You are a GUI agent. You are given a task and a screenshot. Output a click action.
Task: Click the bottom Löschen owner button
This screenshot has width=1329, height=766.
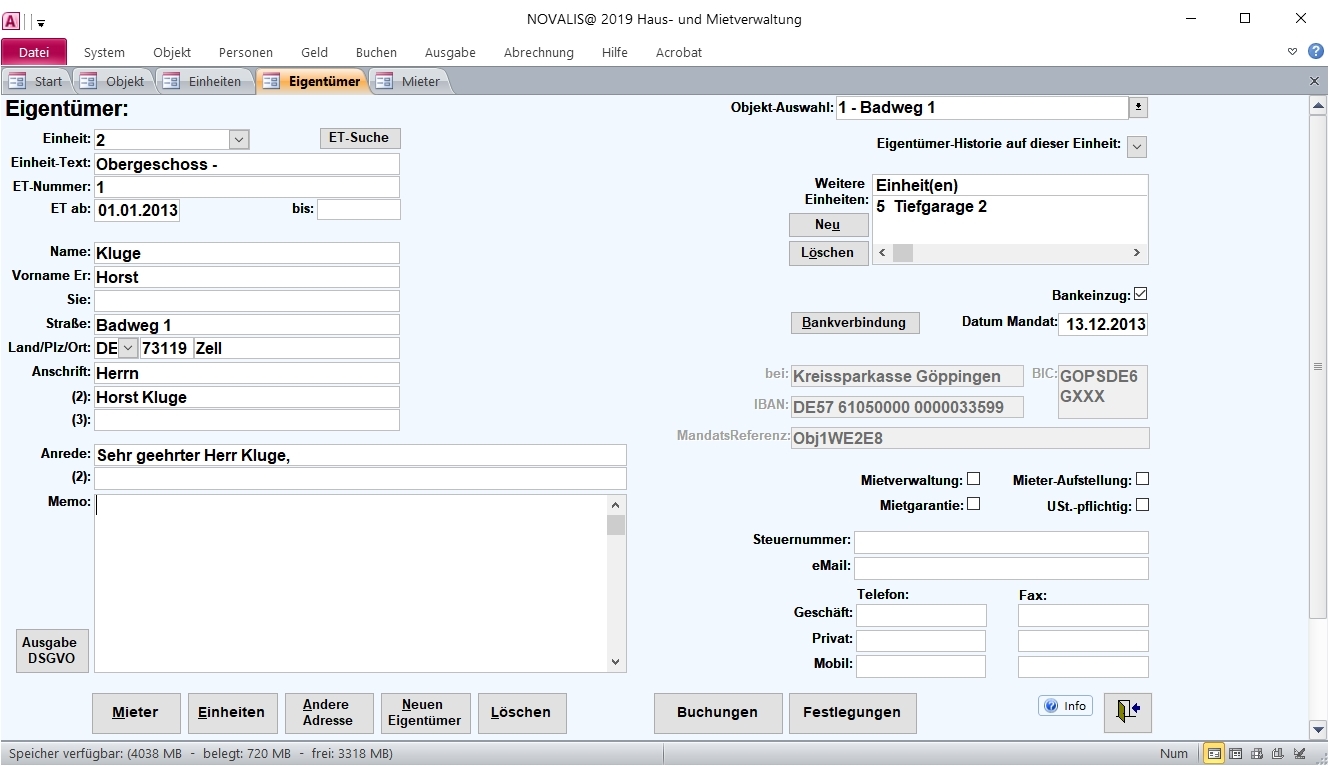click(521, 713)
